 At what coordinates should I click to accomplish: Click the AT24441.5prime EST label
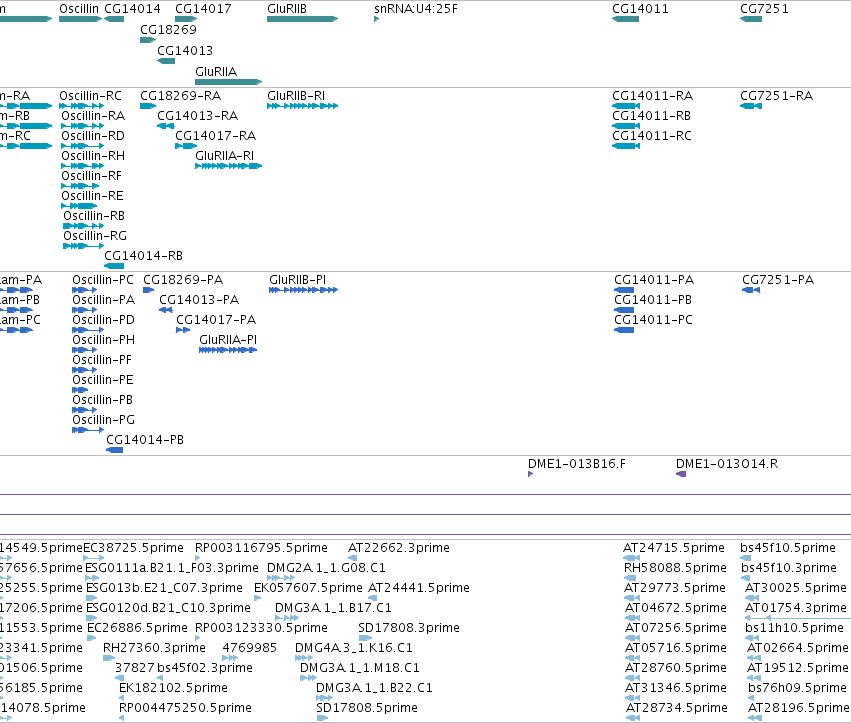419,588
